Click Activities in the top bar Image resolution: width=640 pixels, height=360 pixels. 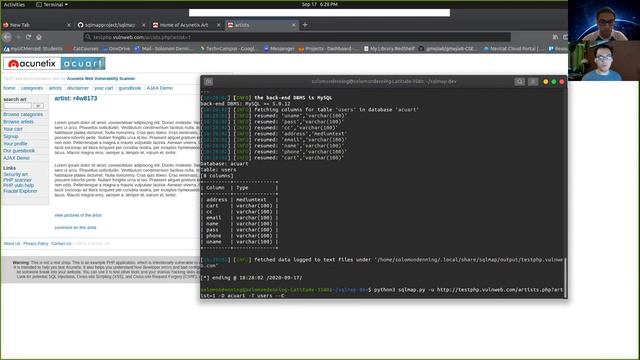14,4
